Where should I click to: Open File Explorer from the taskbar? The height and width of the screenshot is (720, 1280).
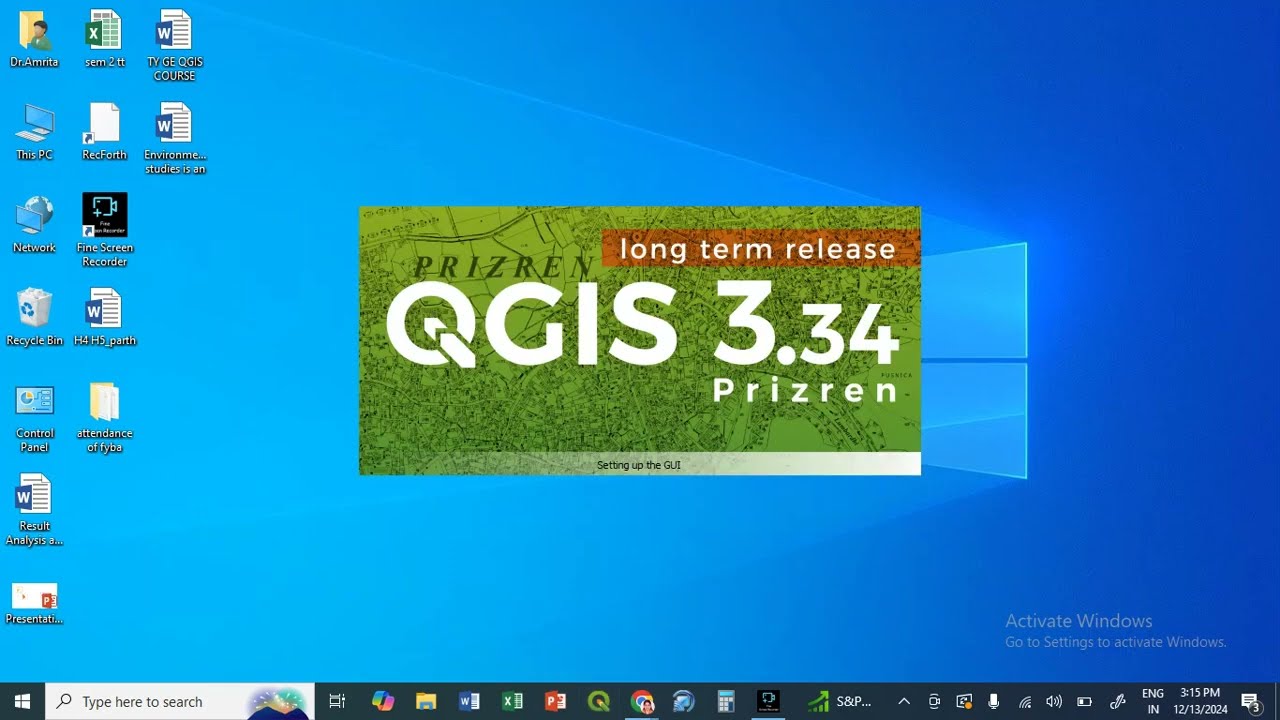[426, 701]
